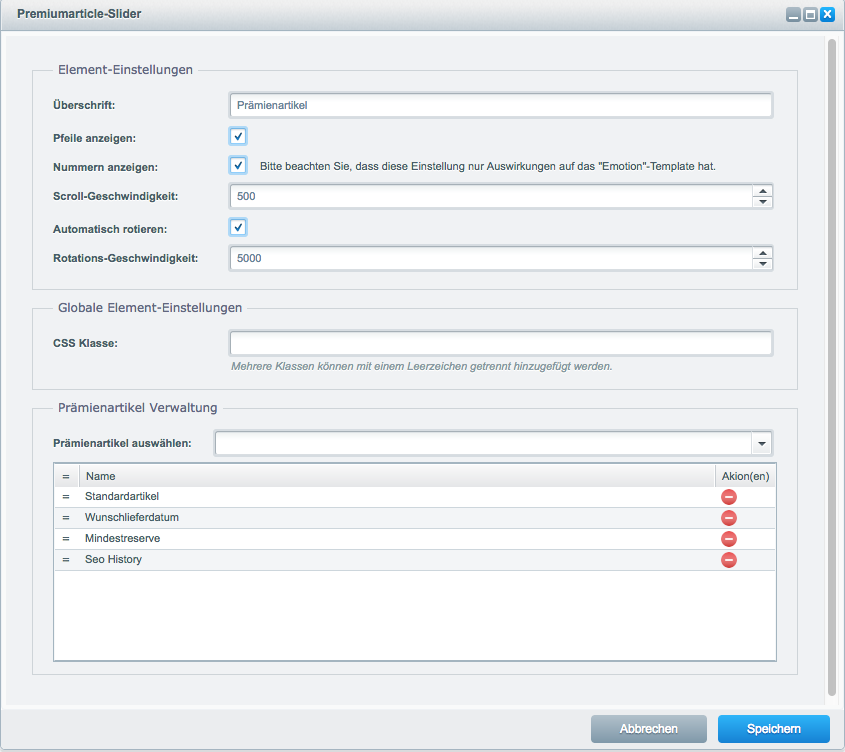Uncheck the Nummern anzeigen option
The height and width of the screenshot is (752, 845).
click(238, 166)
